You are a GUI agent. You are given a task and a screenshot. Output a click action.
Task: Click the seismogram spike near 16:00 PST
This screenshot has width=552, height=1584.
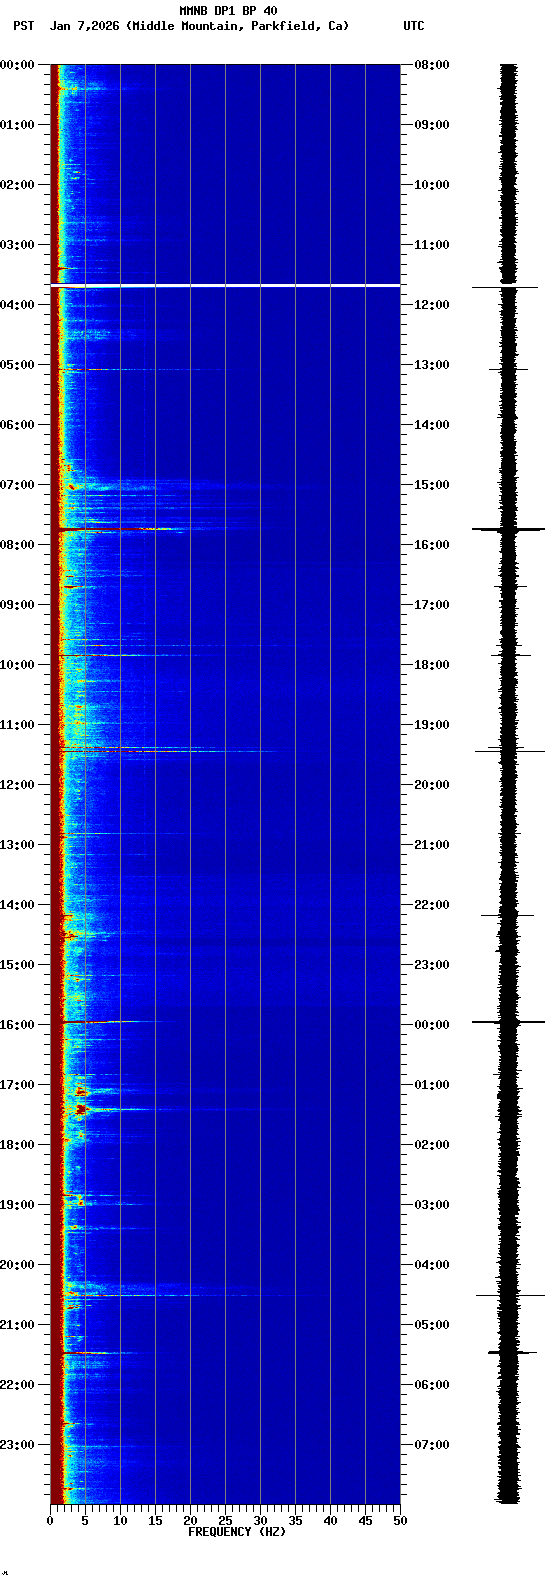coord(508,1022)
